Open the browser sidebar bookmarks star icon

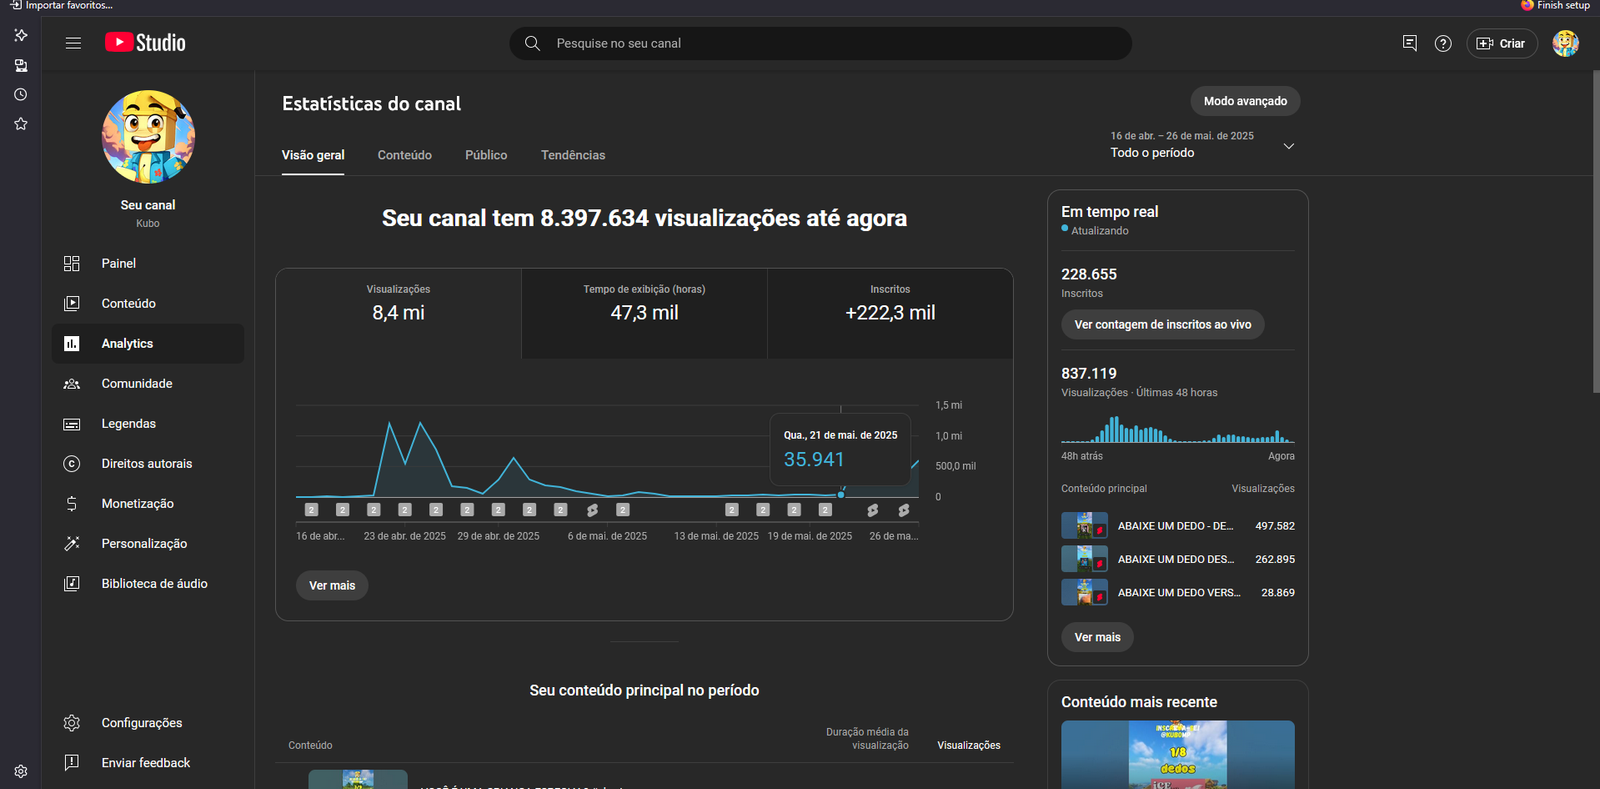coord(20,124)
